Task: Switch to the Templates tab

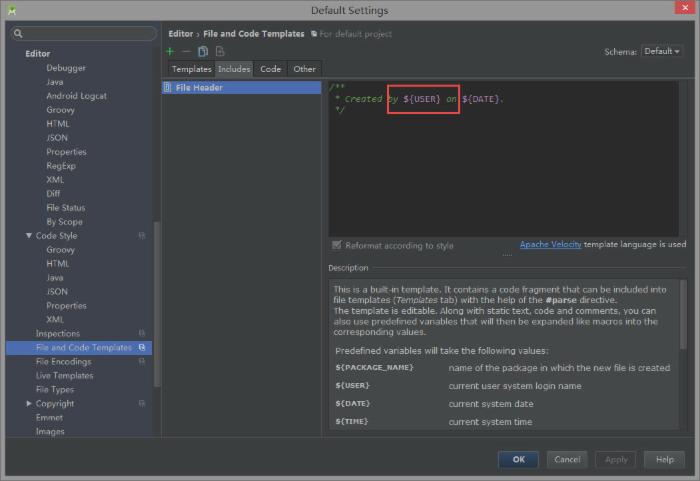Action: click(x=191, y=69)
